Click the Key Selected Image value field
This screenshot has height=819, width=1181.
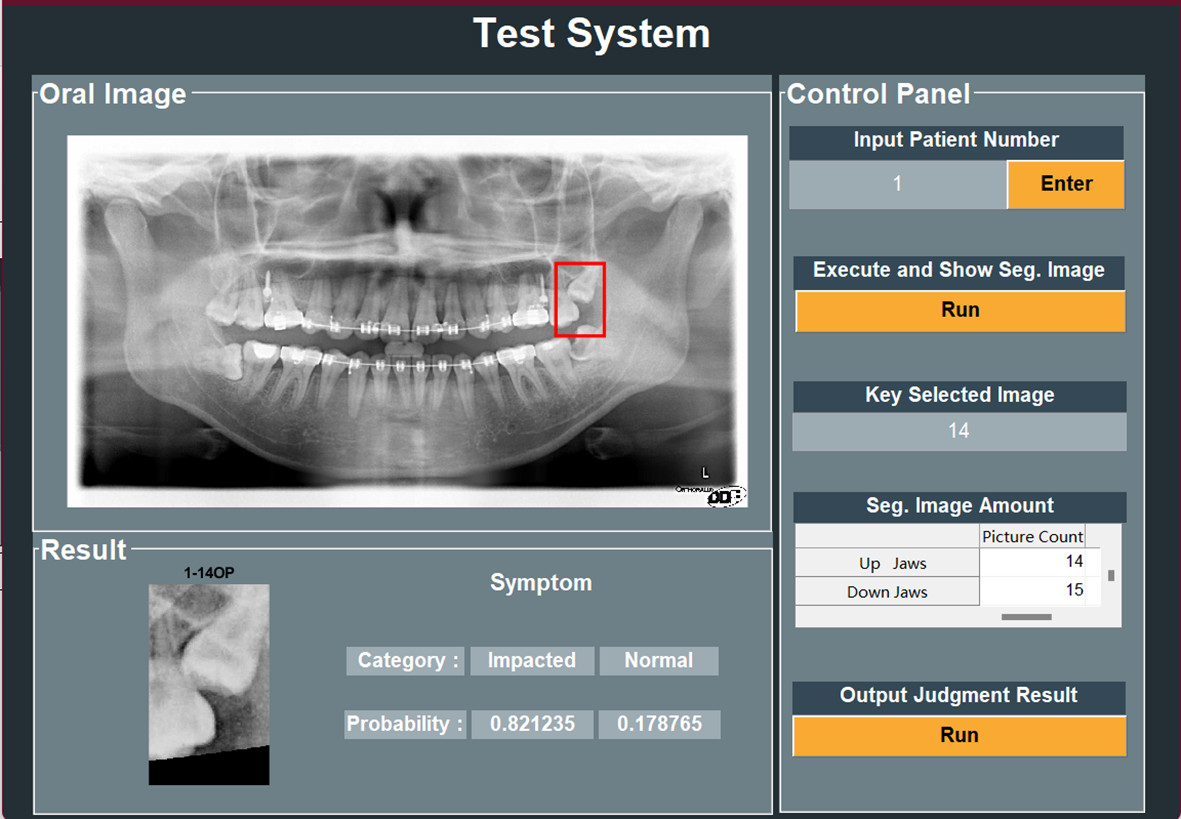tap(959, 431)
